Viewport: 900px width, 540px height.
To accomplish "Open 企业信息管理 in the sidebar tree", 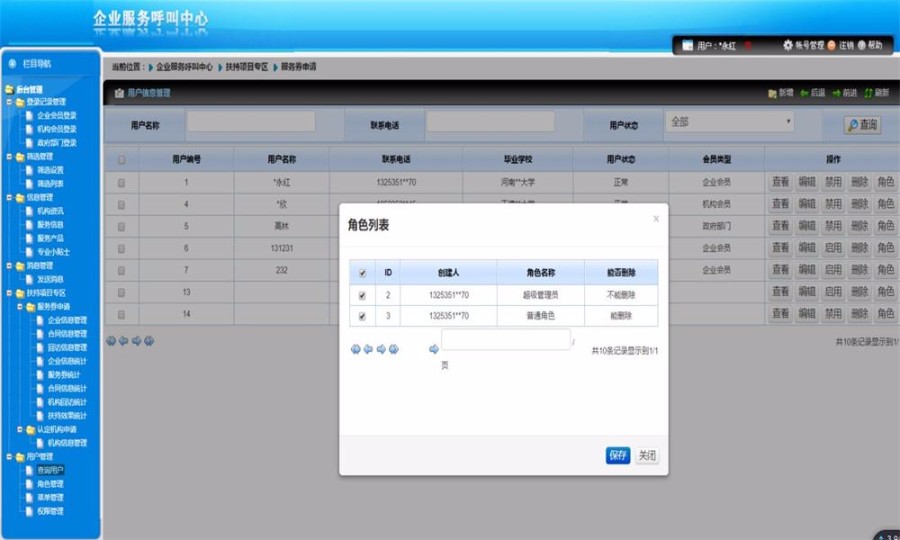I will pos(67,320).
